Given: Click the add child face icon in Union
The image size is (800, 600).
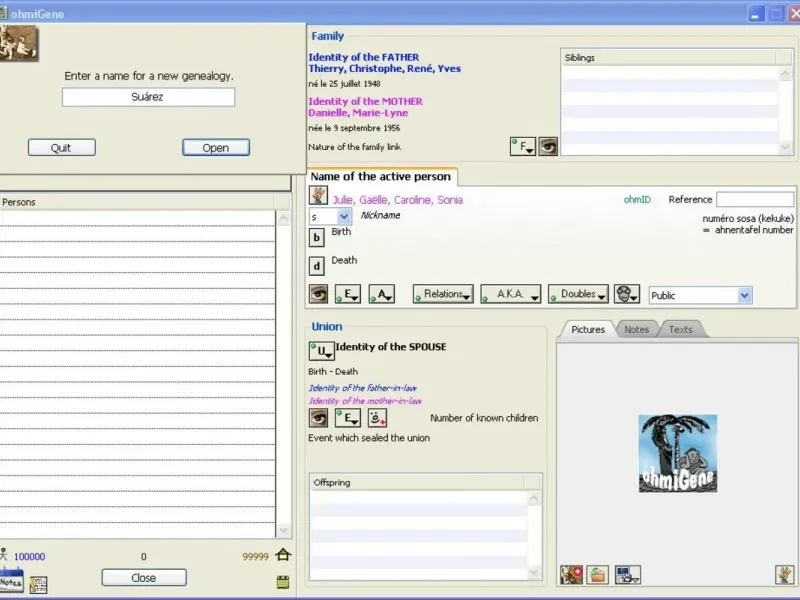Looking at the screenshot, I should [377, 418].
